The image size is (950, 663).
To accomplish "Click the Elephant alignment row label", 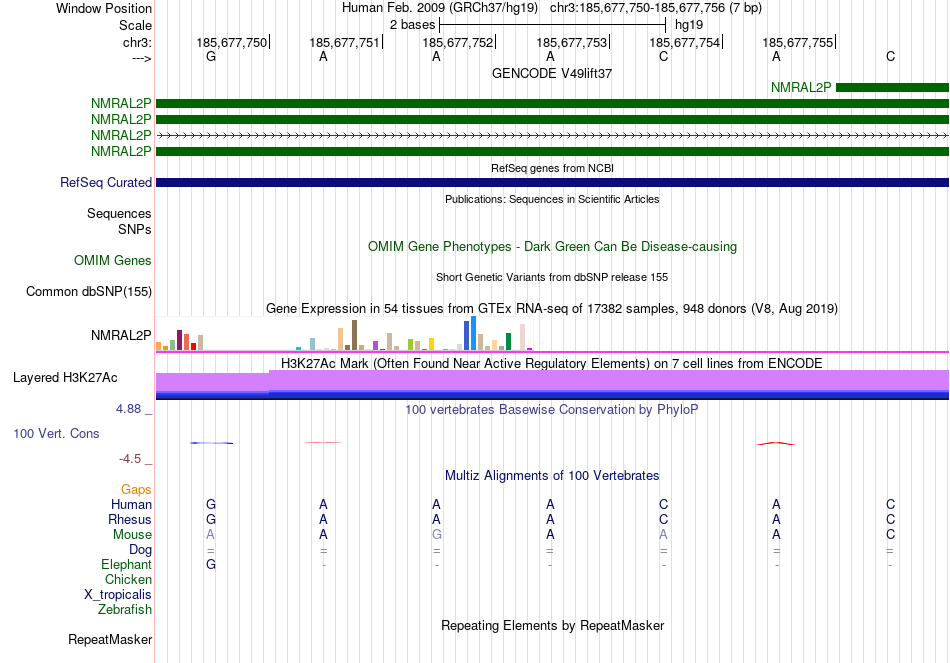I will [x=126, y=564].
